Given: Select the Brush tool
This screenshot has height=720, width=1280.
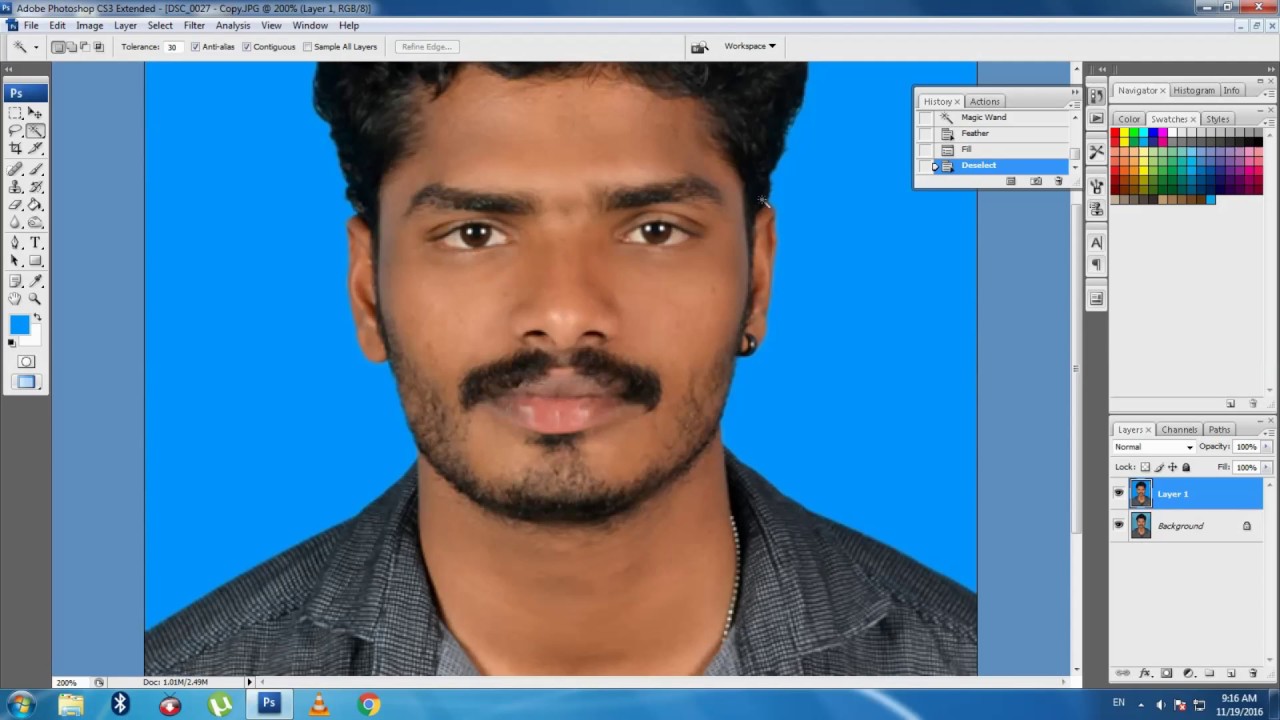Looking at the screenshot, I should [x=35, y=170].
